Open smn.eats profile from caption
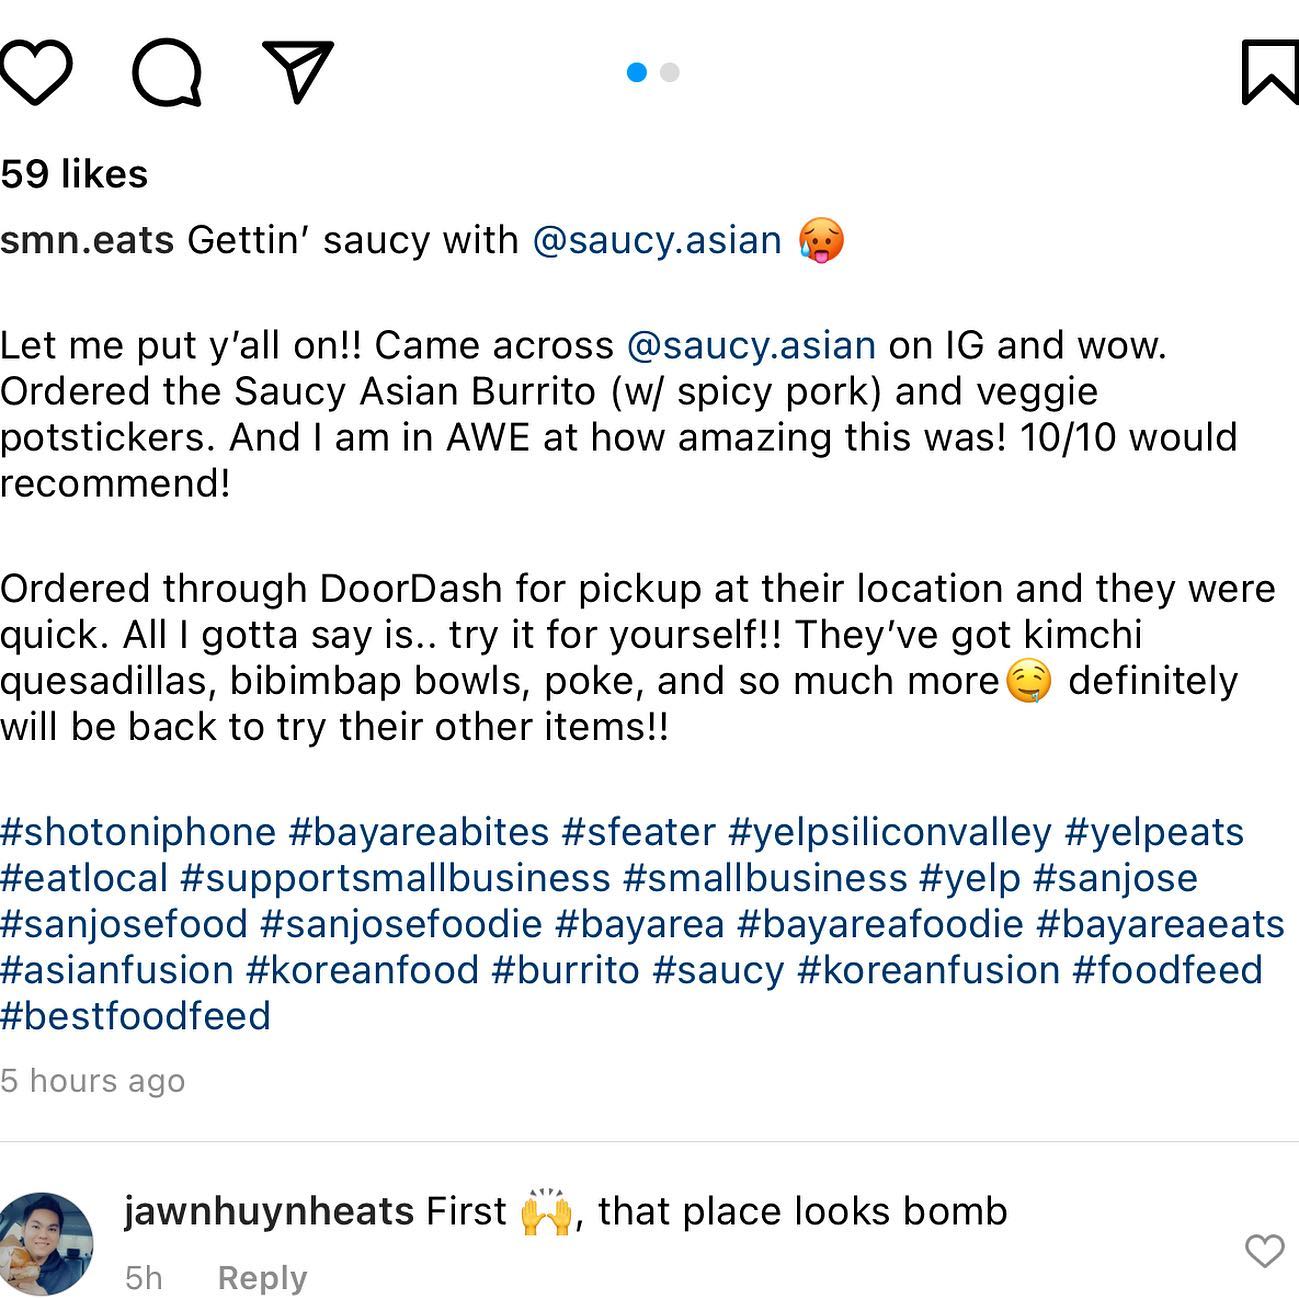 pos(87,240)
